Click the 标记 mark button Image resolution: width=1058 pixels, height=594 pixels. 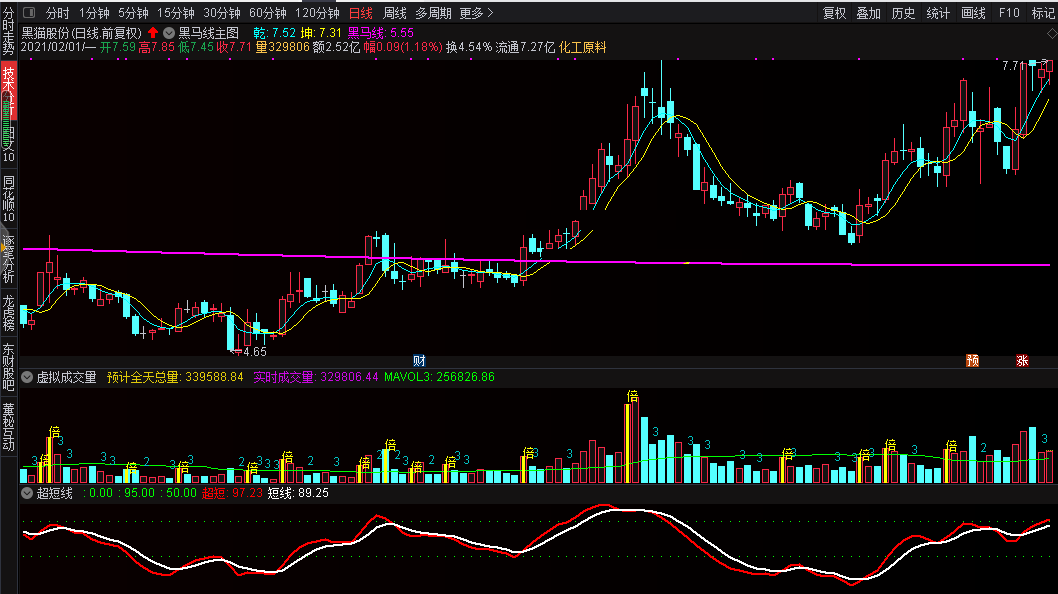click(1043, 13)
